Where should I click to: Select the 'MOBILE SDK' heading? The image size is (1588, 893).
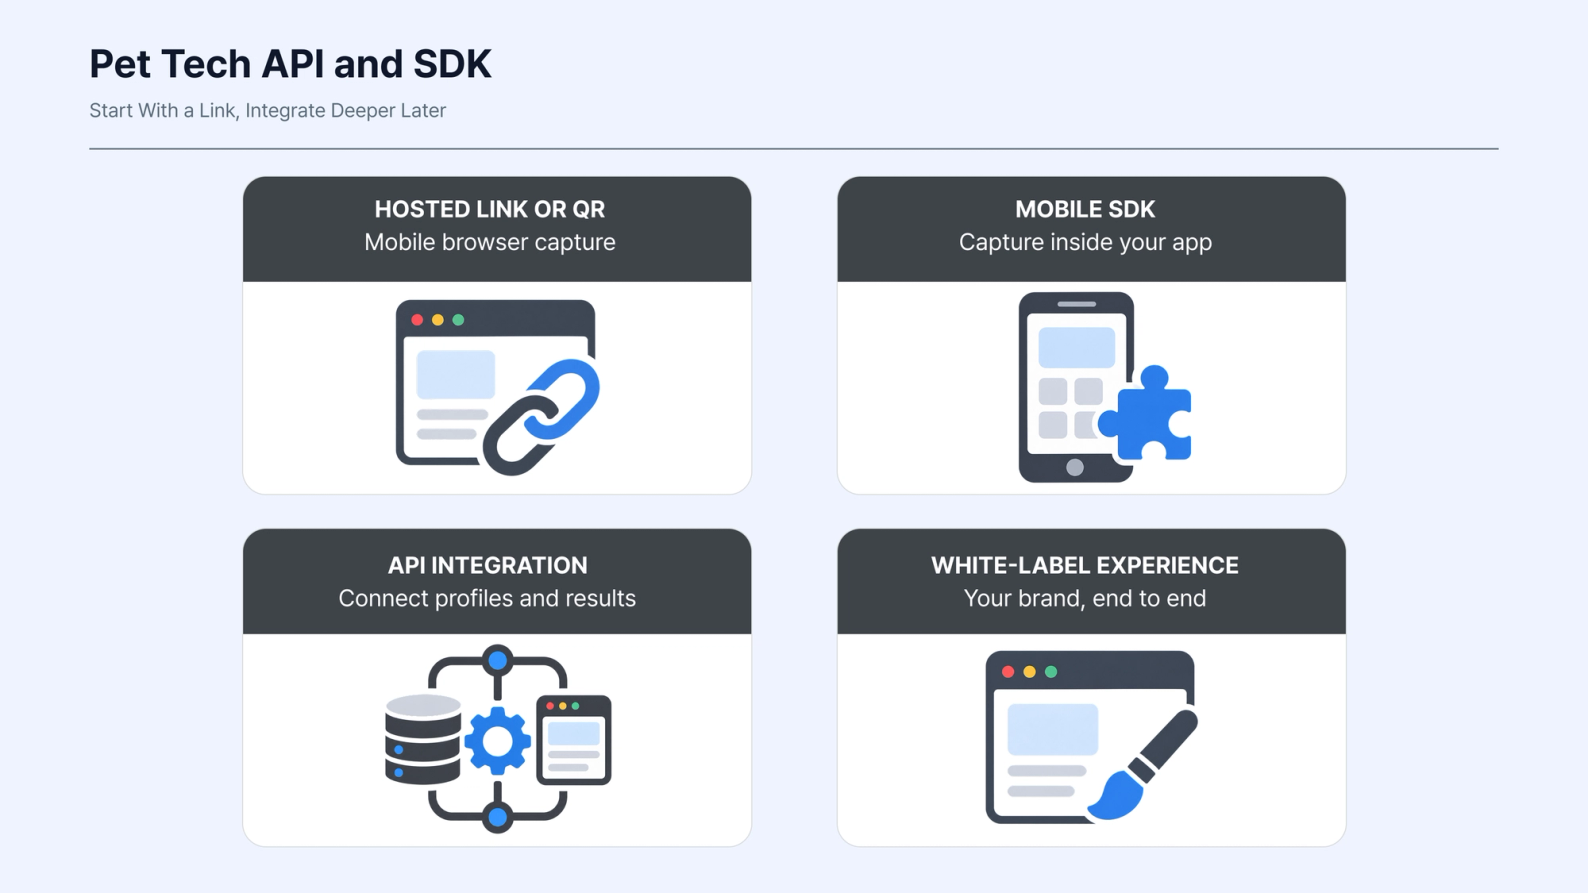tap(1085, 209)
